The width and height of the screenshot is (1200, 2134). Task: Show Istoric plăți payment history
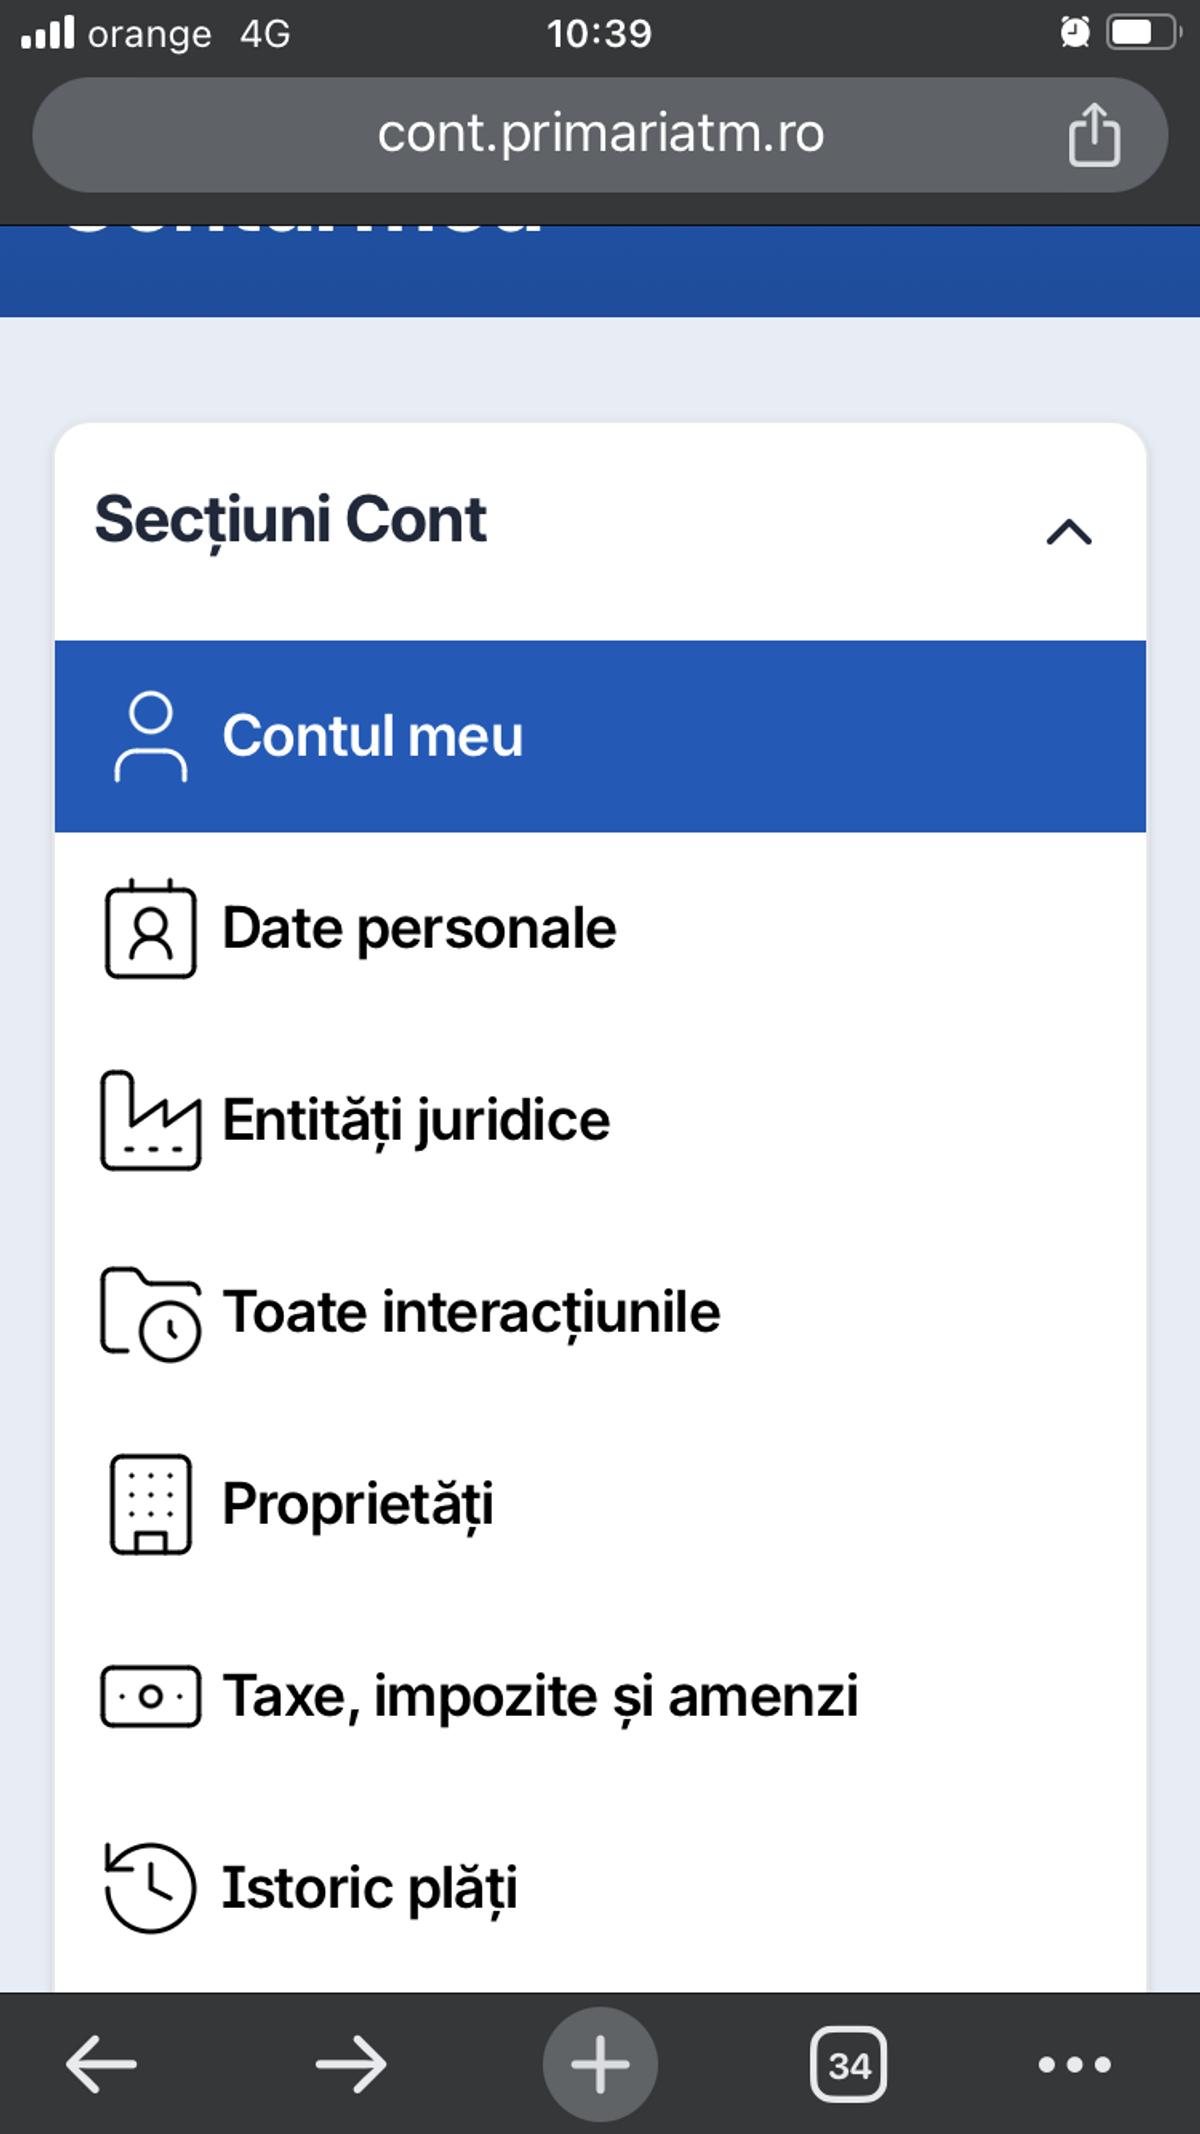point(600,1888)
